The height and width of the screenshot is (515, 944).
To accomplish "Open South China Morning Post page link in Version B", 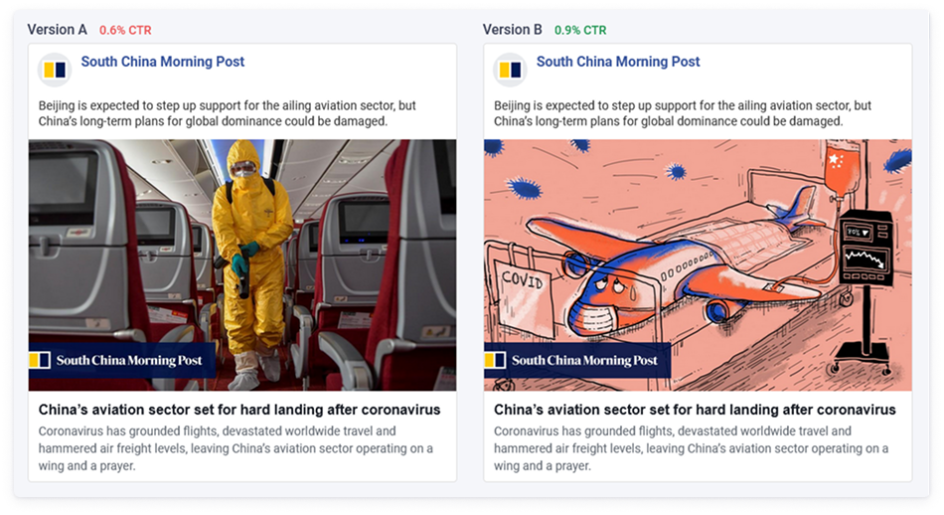I will [x=618, y=61].
